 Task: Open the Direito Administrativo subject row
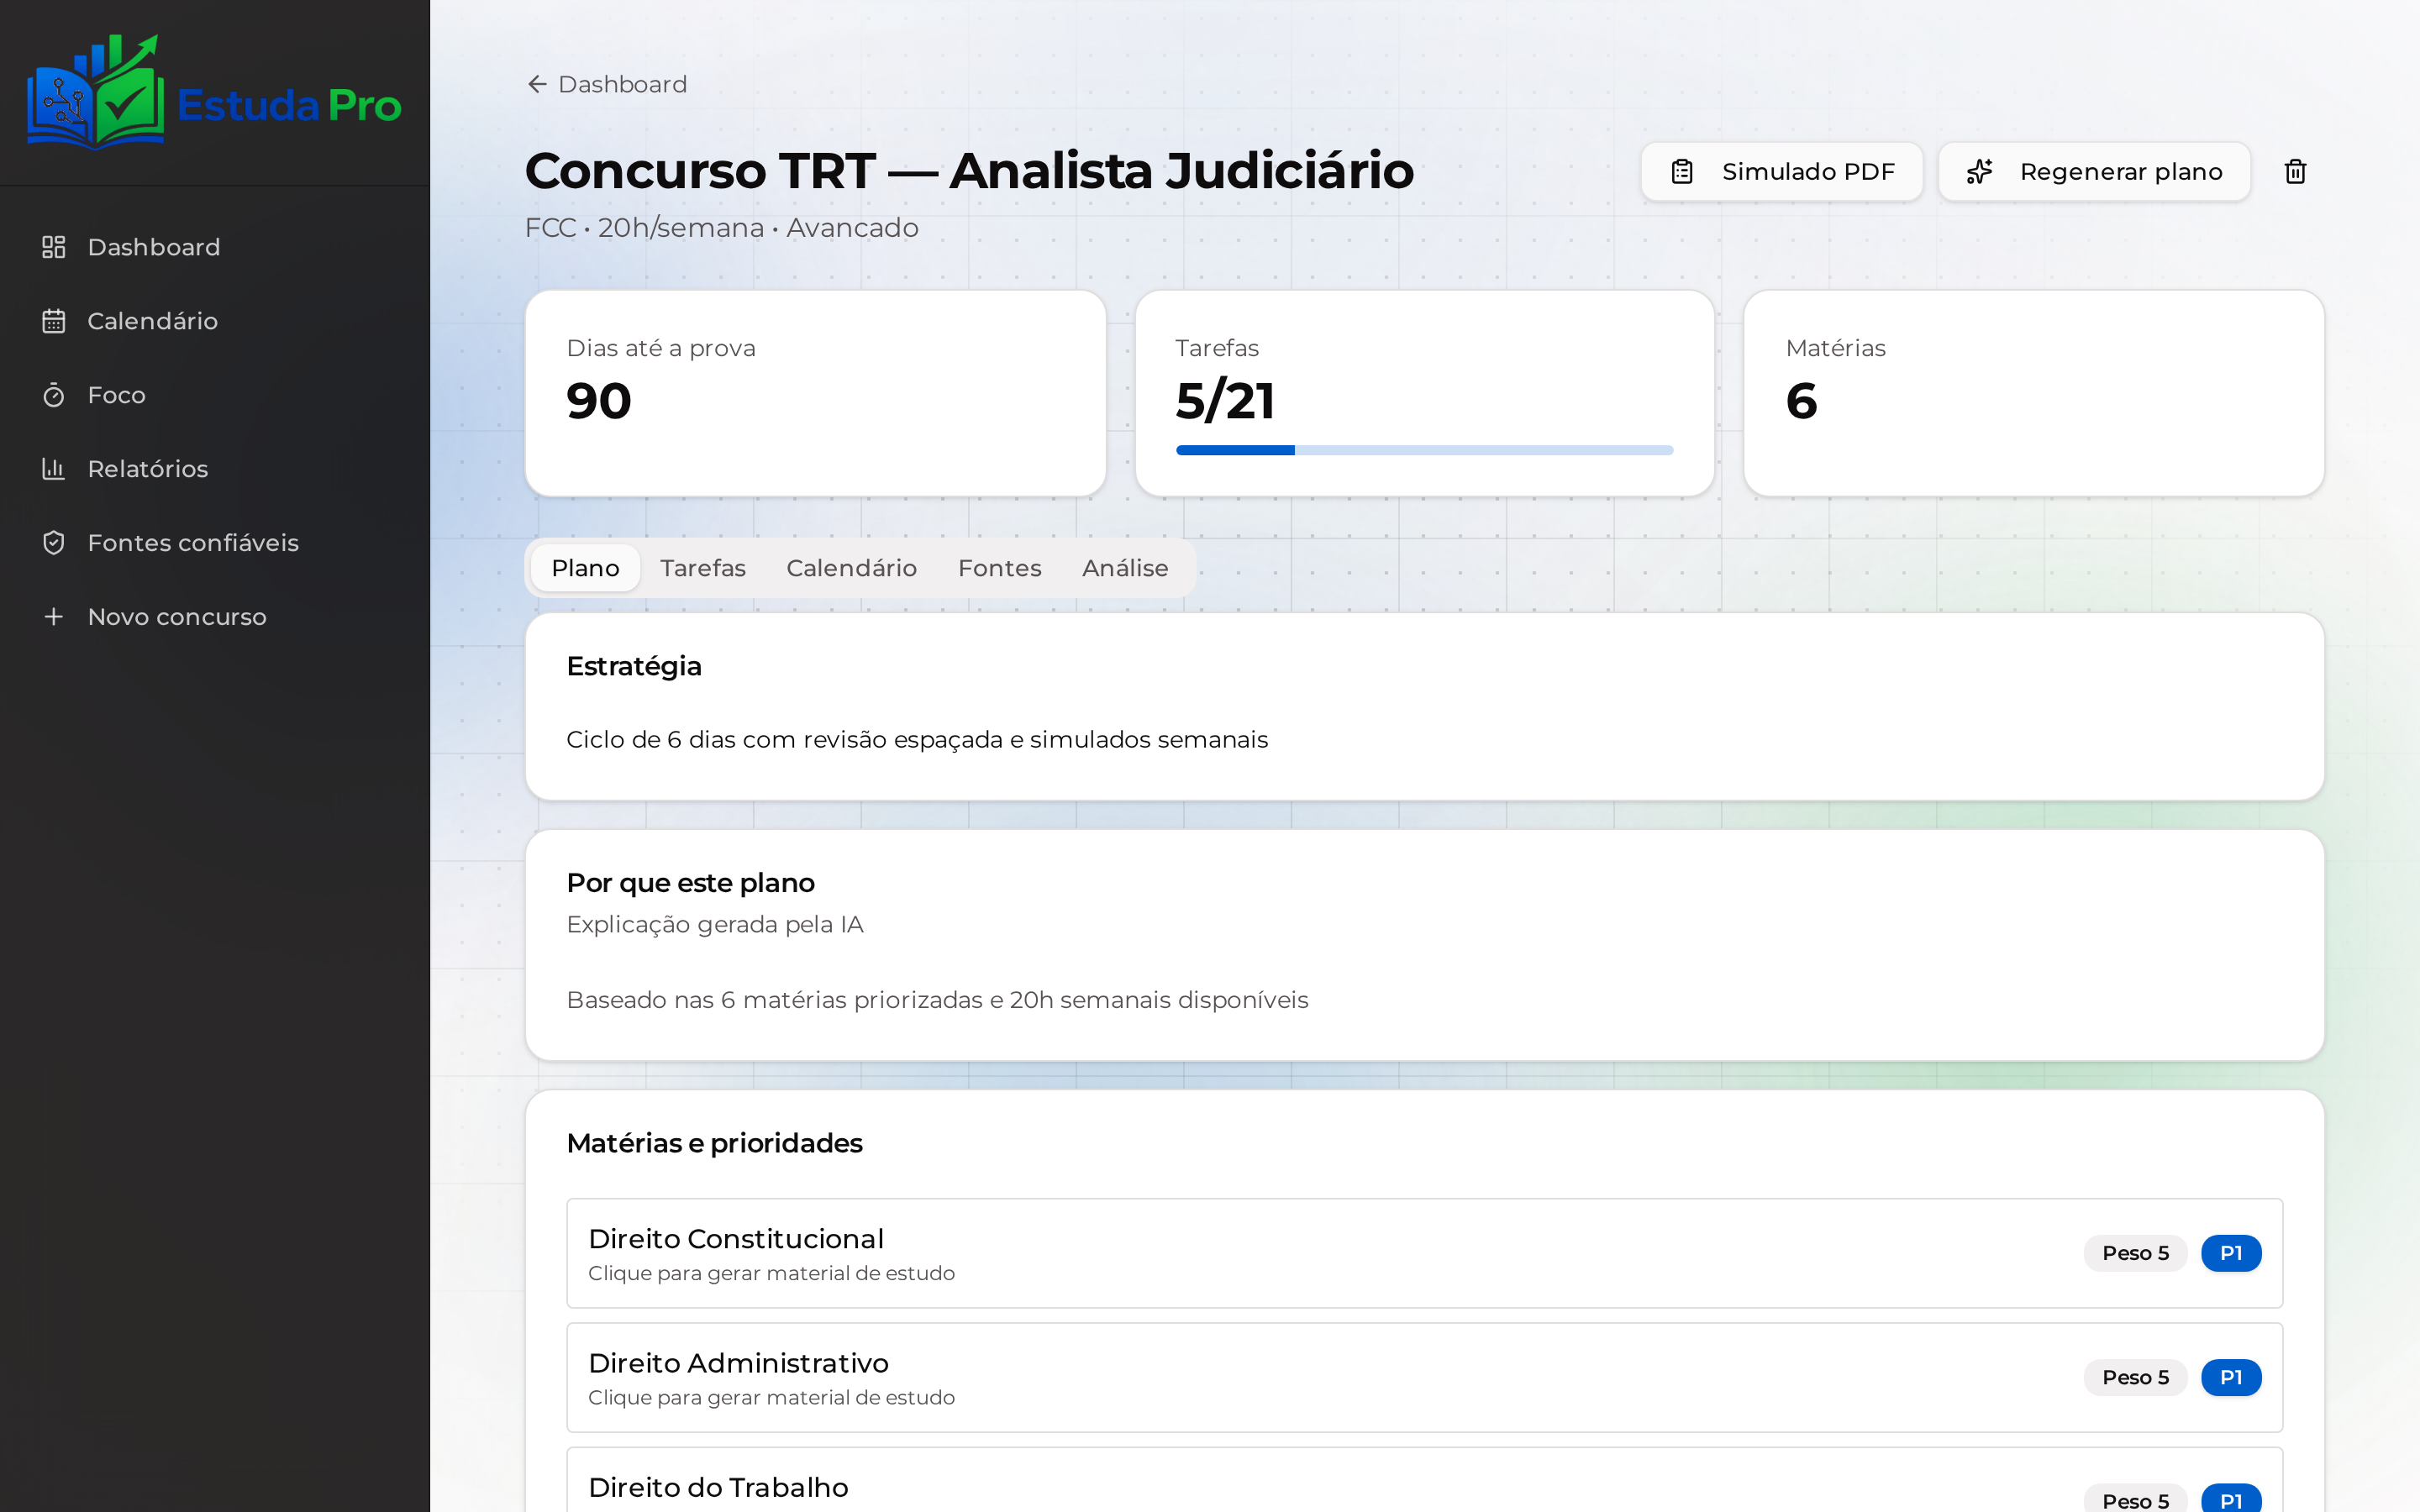[1424, 1377]
